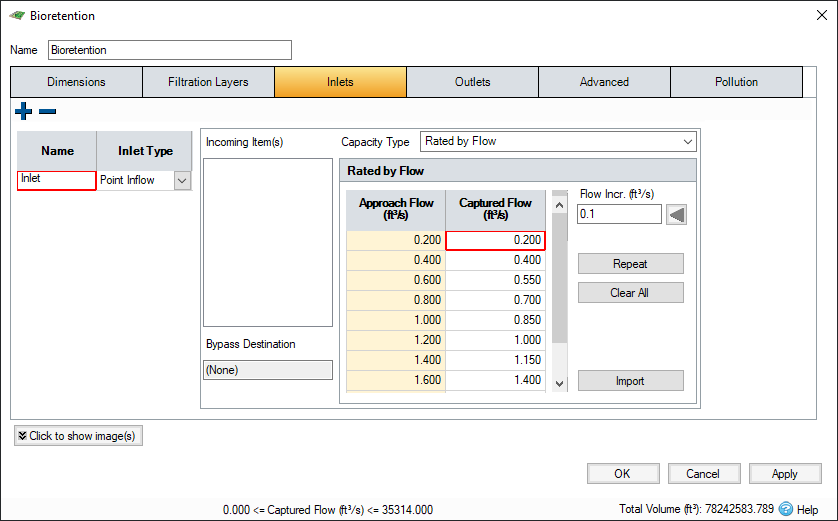Click scroll up arrow of flow table
Image resolution: width=838 pixels, height=521 pixels.
point(560,205)
